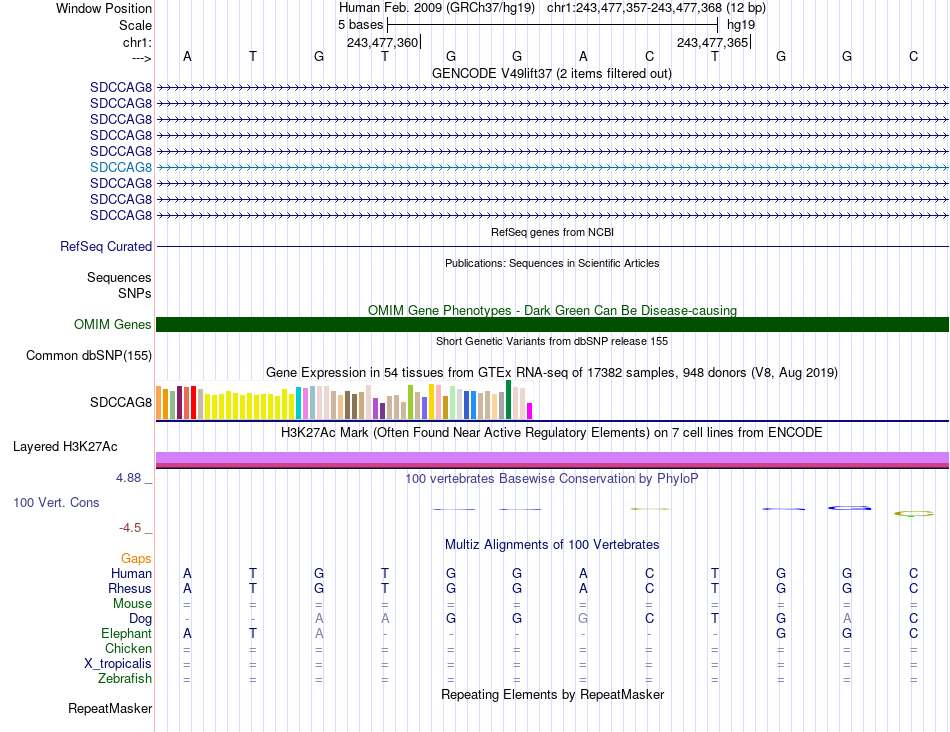The height and width of the screenshot is (732, 950).
Task: Click 100 vertebrates Basewise Conservation by PhyloP title
Action: coord(552,479)
